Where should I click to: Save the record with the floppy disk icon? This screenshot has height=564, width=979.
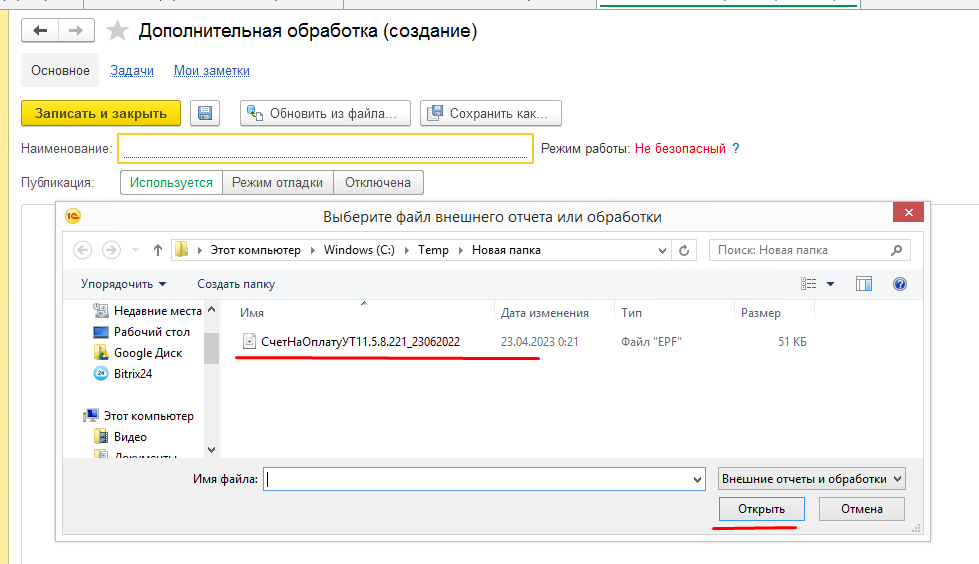pos(205,113)
